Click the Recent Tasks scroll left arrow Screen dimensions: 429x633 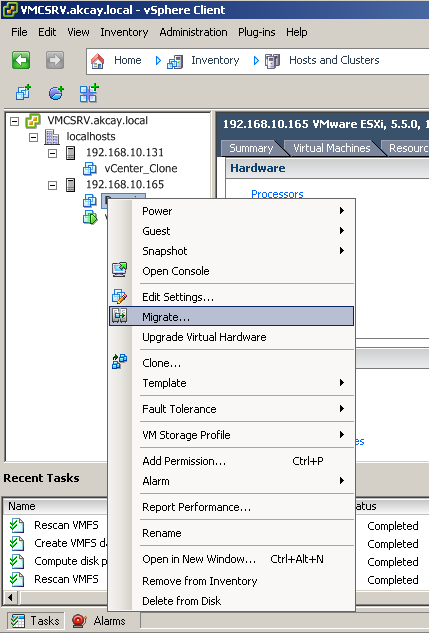click(10, 597)
